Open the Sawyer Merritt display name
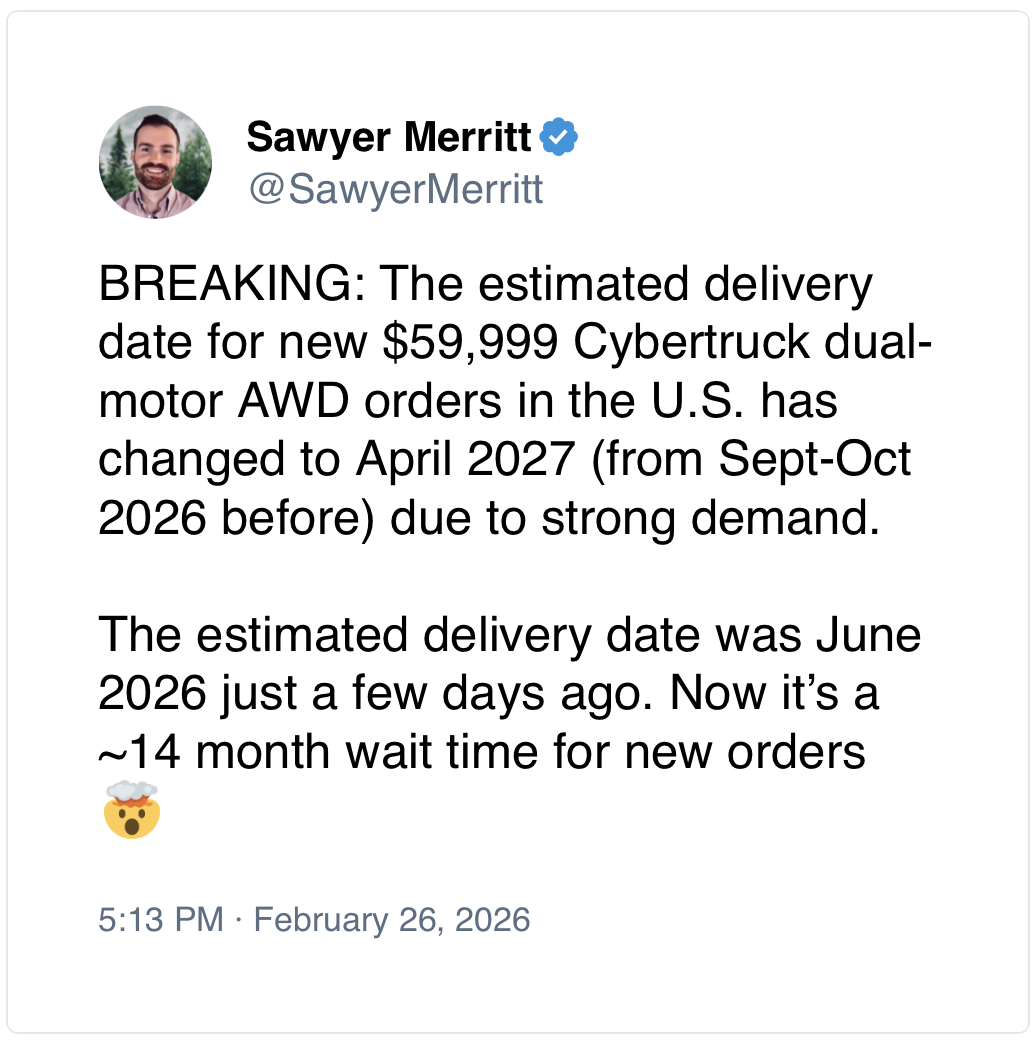This screenshot has width=1036, height=1042. coord(389,138)
